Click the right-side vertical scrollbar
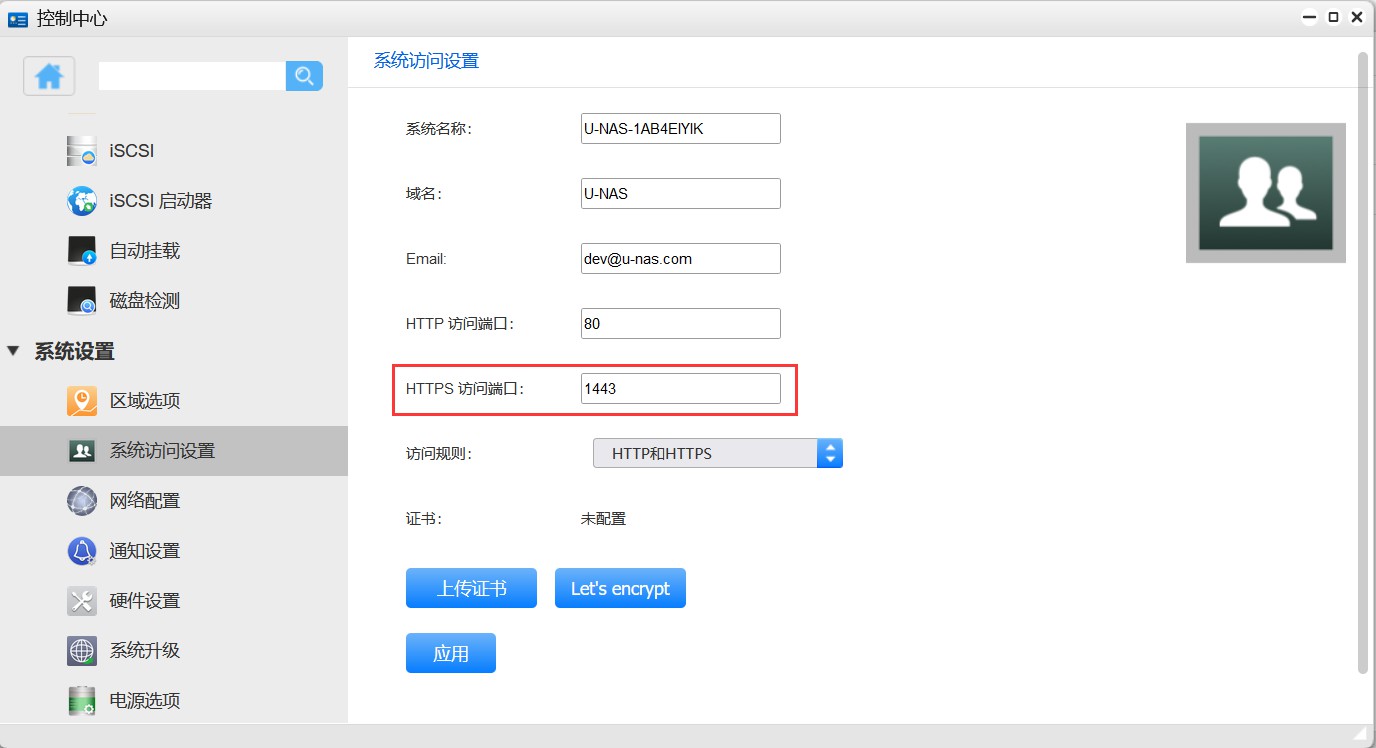This screenshot has height=748, width=1376. click(x=1362, y=360)
